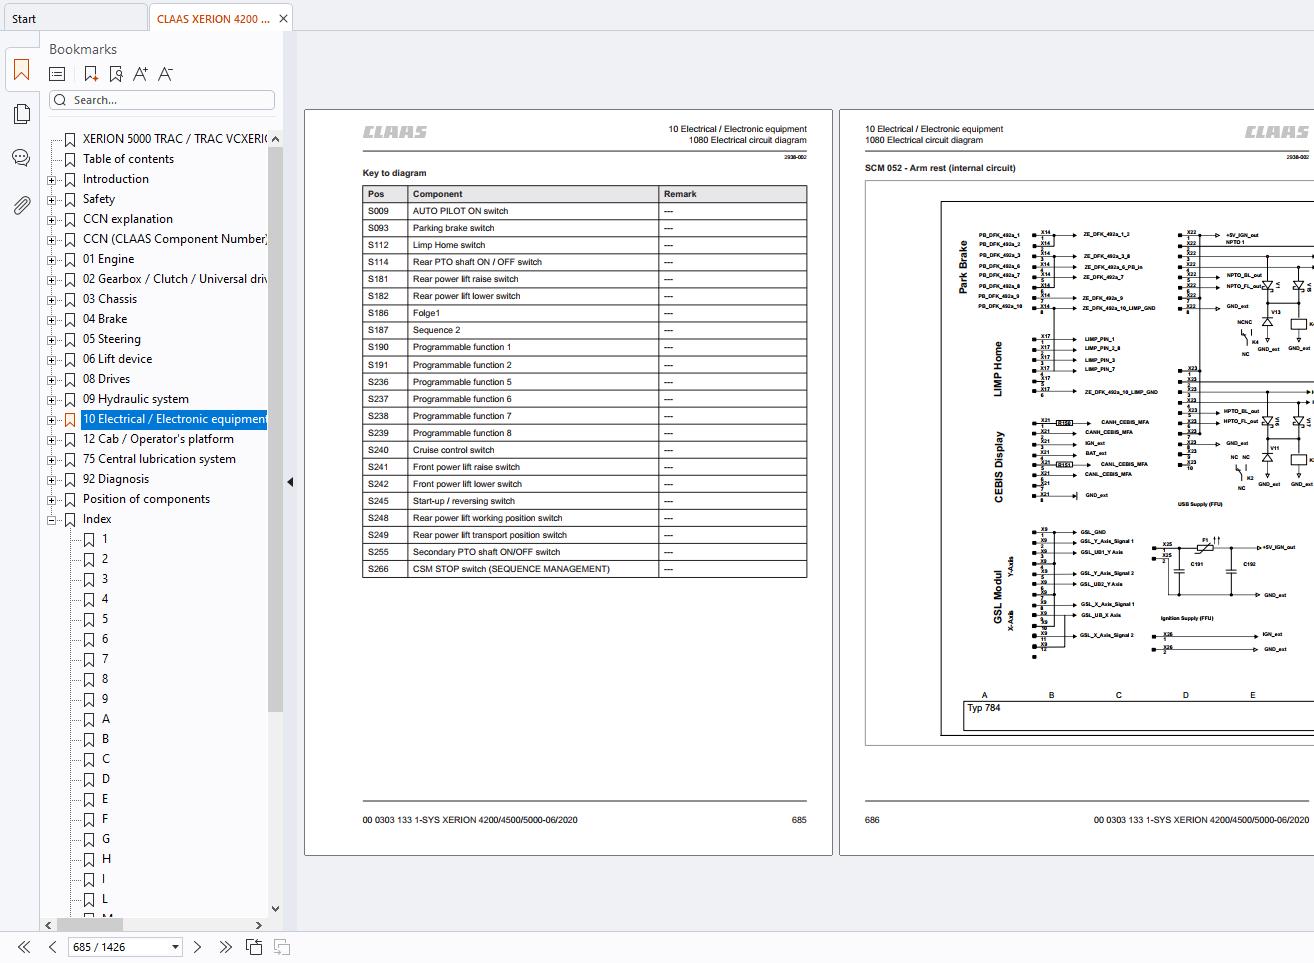Image resolution: width=1314 pixels, height=963 pixels.
Task: Open the Pages thumbnails panel icon
Action: pyautogui.click(x=21, y=114)
